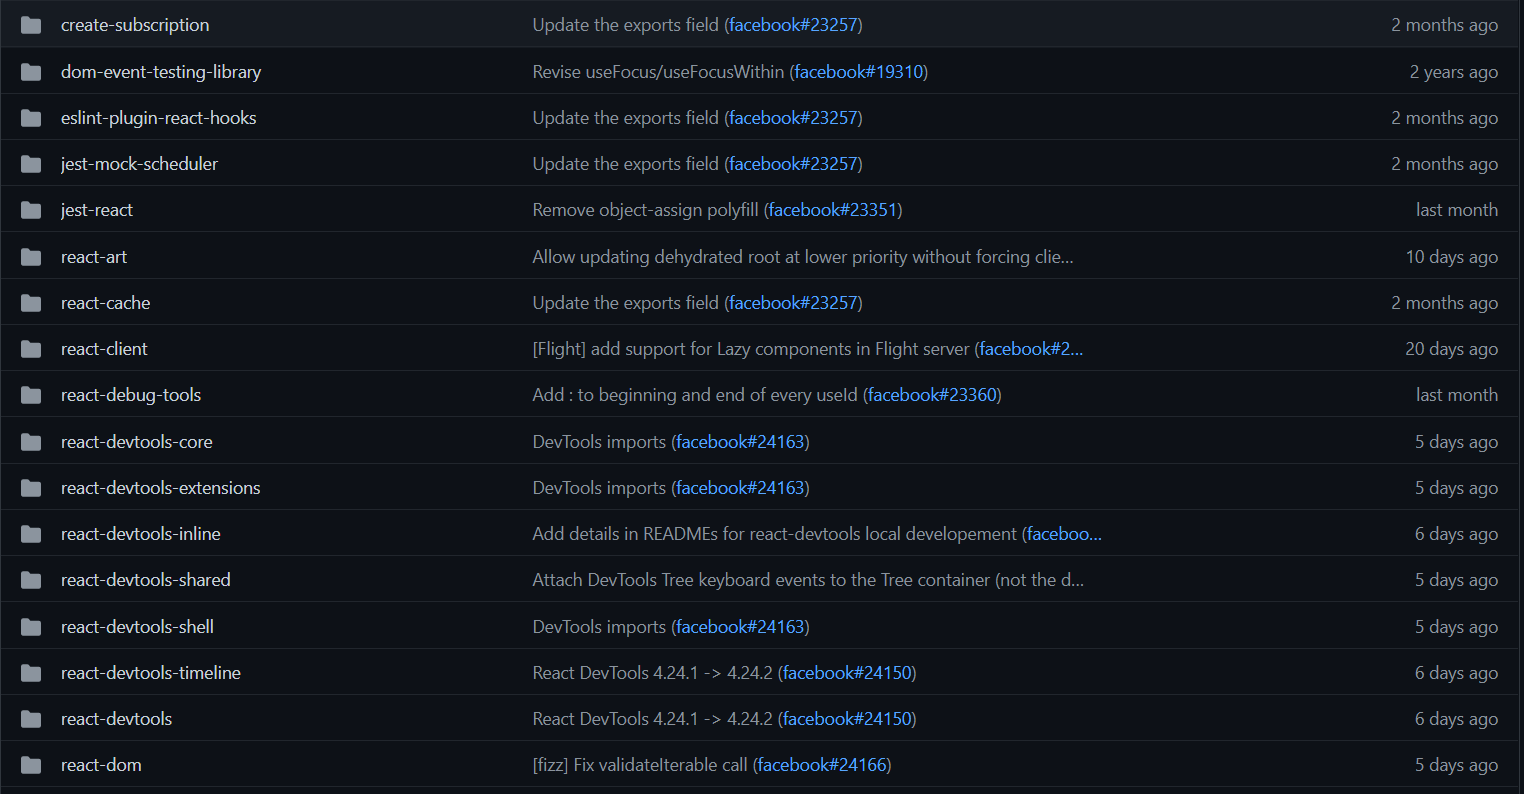Screen dimensions: 1524x794
Task: Click 'last month' timestamp in jest-react row
Action: (x=1457, y=210)
